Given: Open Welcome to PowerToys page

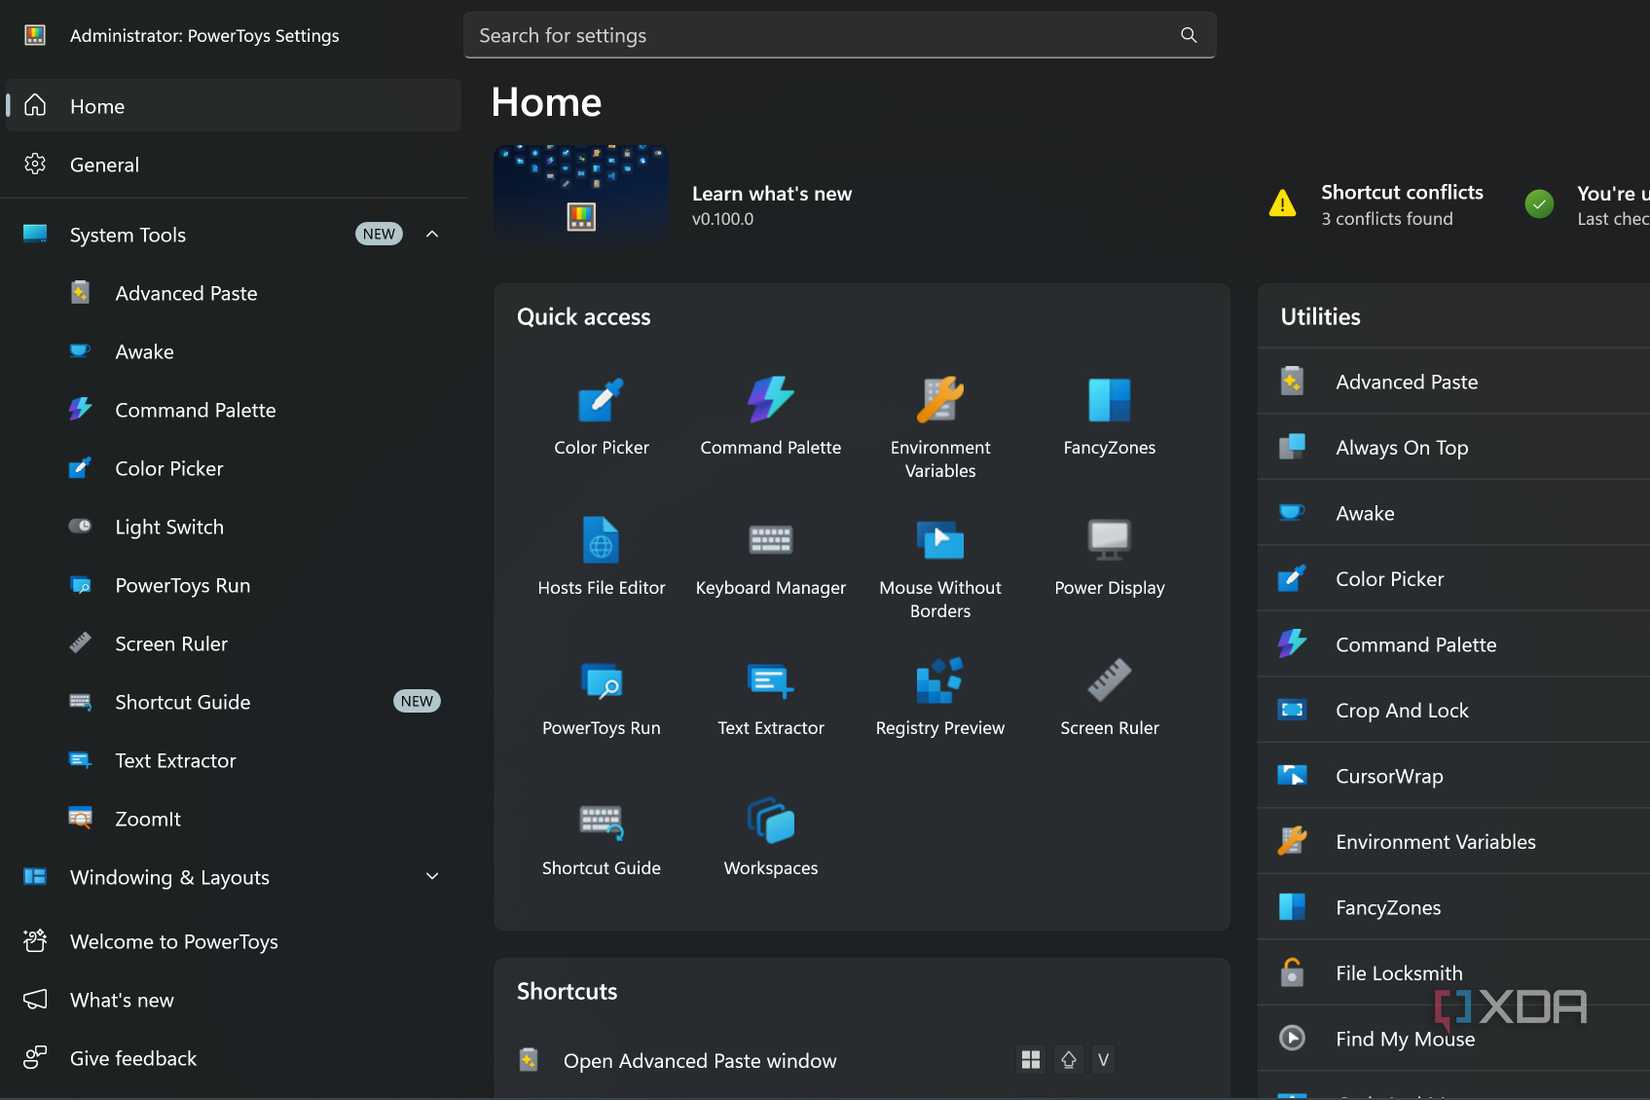Looking at the screenshot, I should click(x=234, y=941).
